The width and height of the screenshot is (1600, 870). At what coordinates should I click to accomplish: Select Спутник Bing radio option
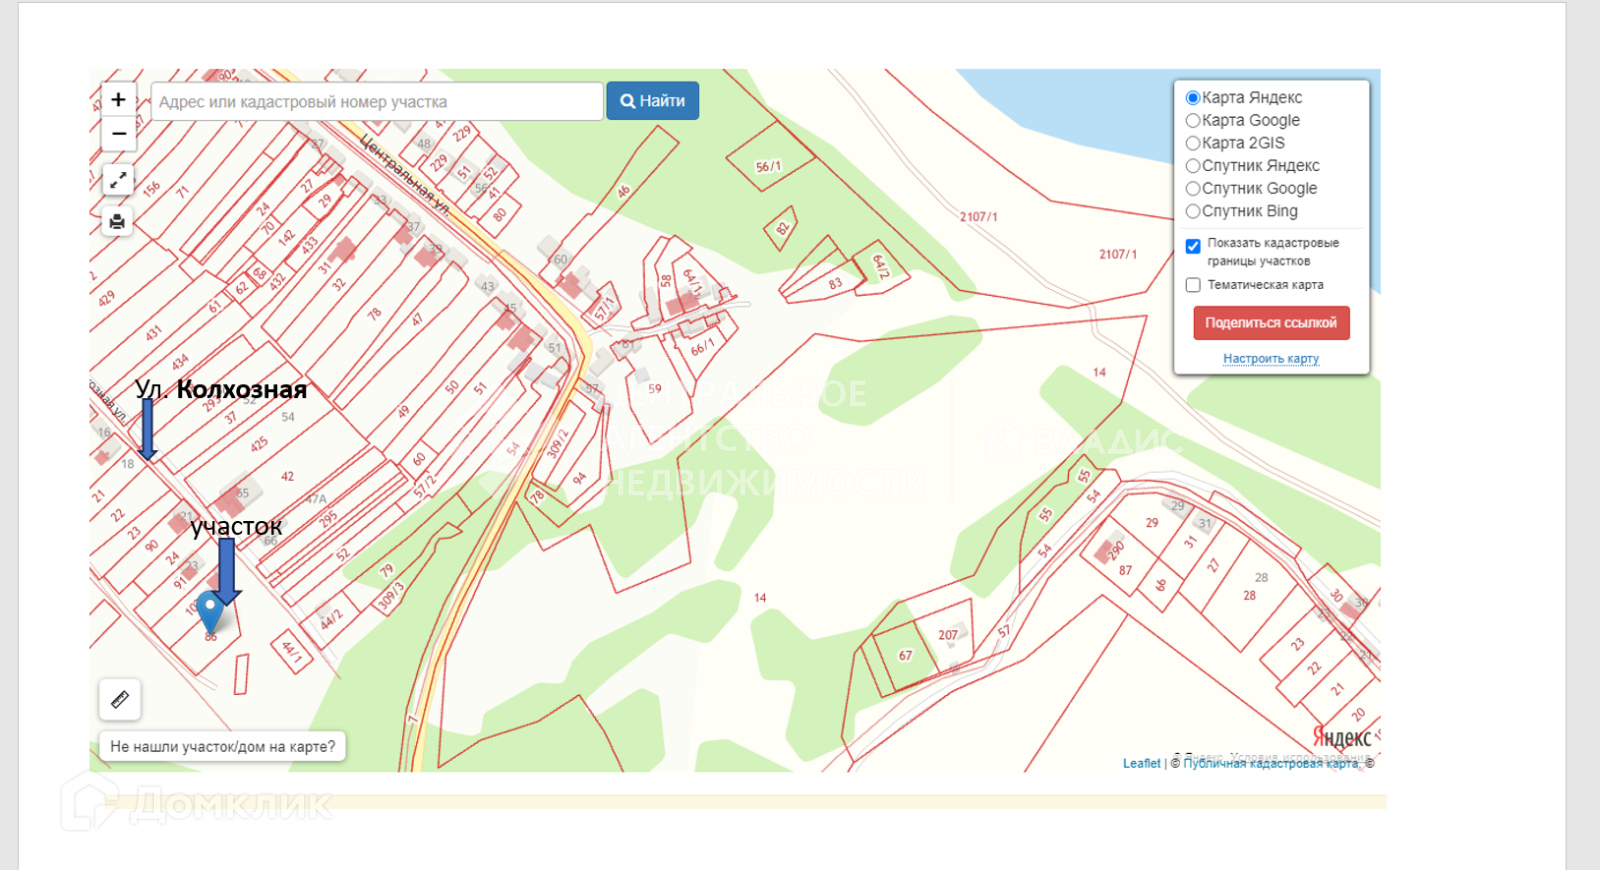tap(1192, 212)
